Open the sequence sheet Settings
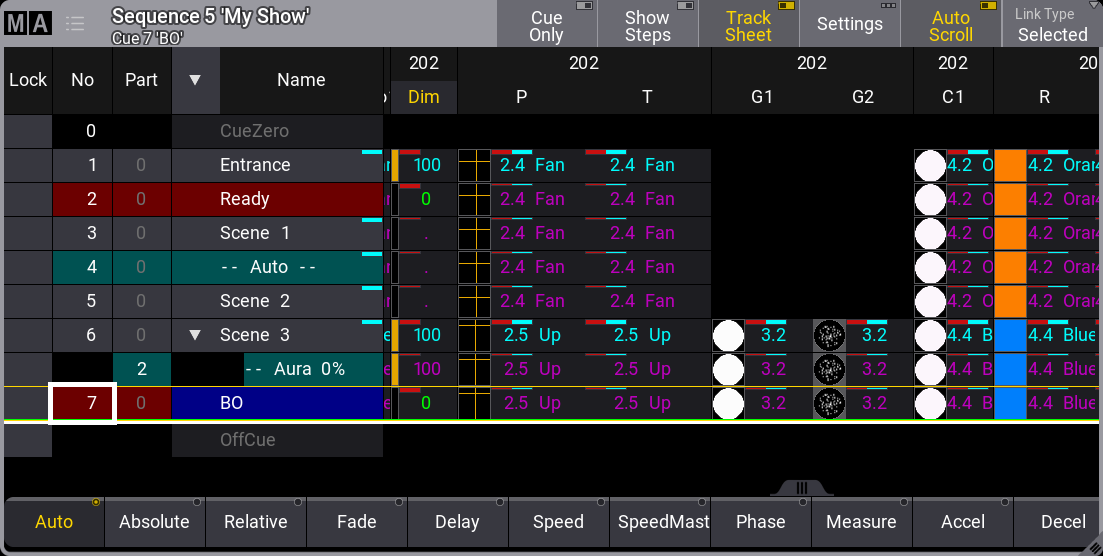The height and width of the screenshot is (556, 1103). [849, 25]
